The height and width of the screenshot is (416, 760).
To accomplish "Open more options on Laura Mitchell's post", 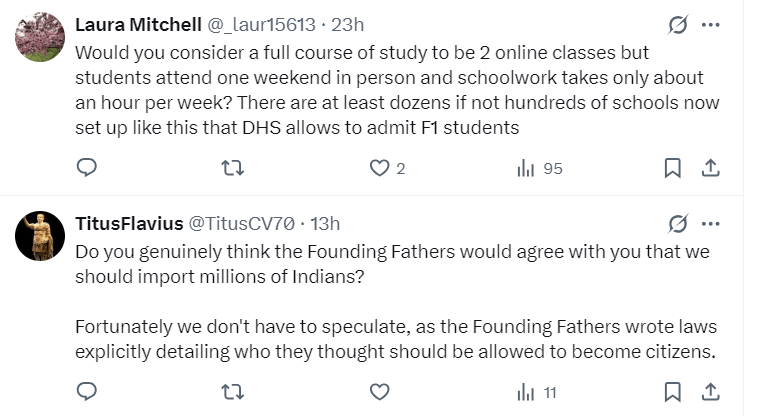I will 709,26.
